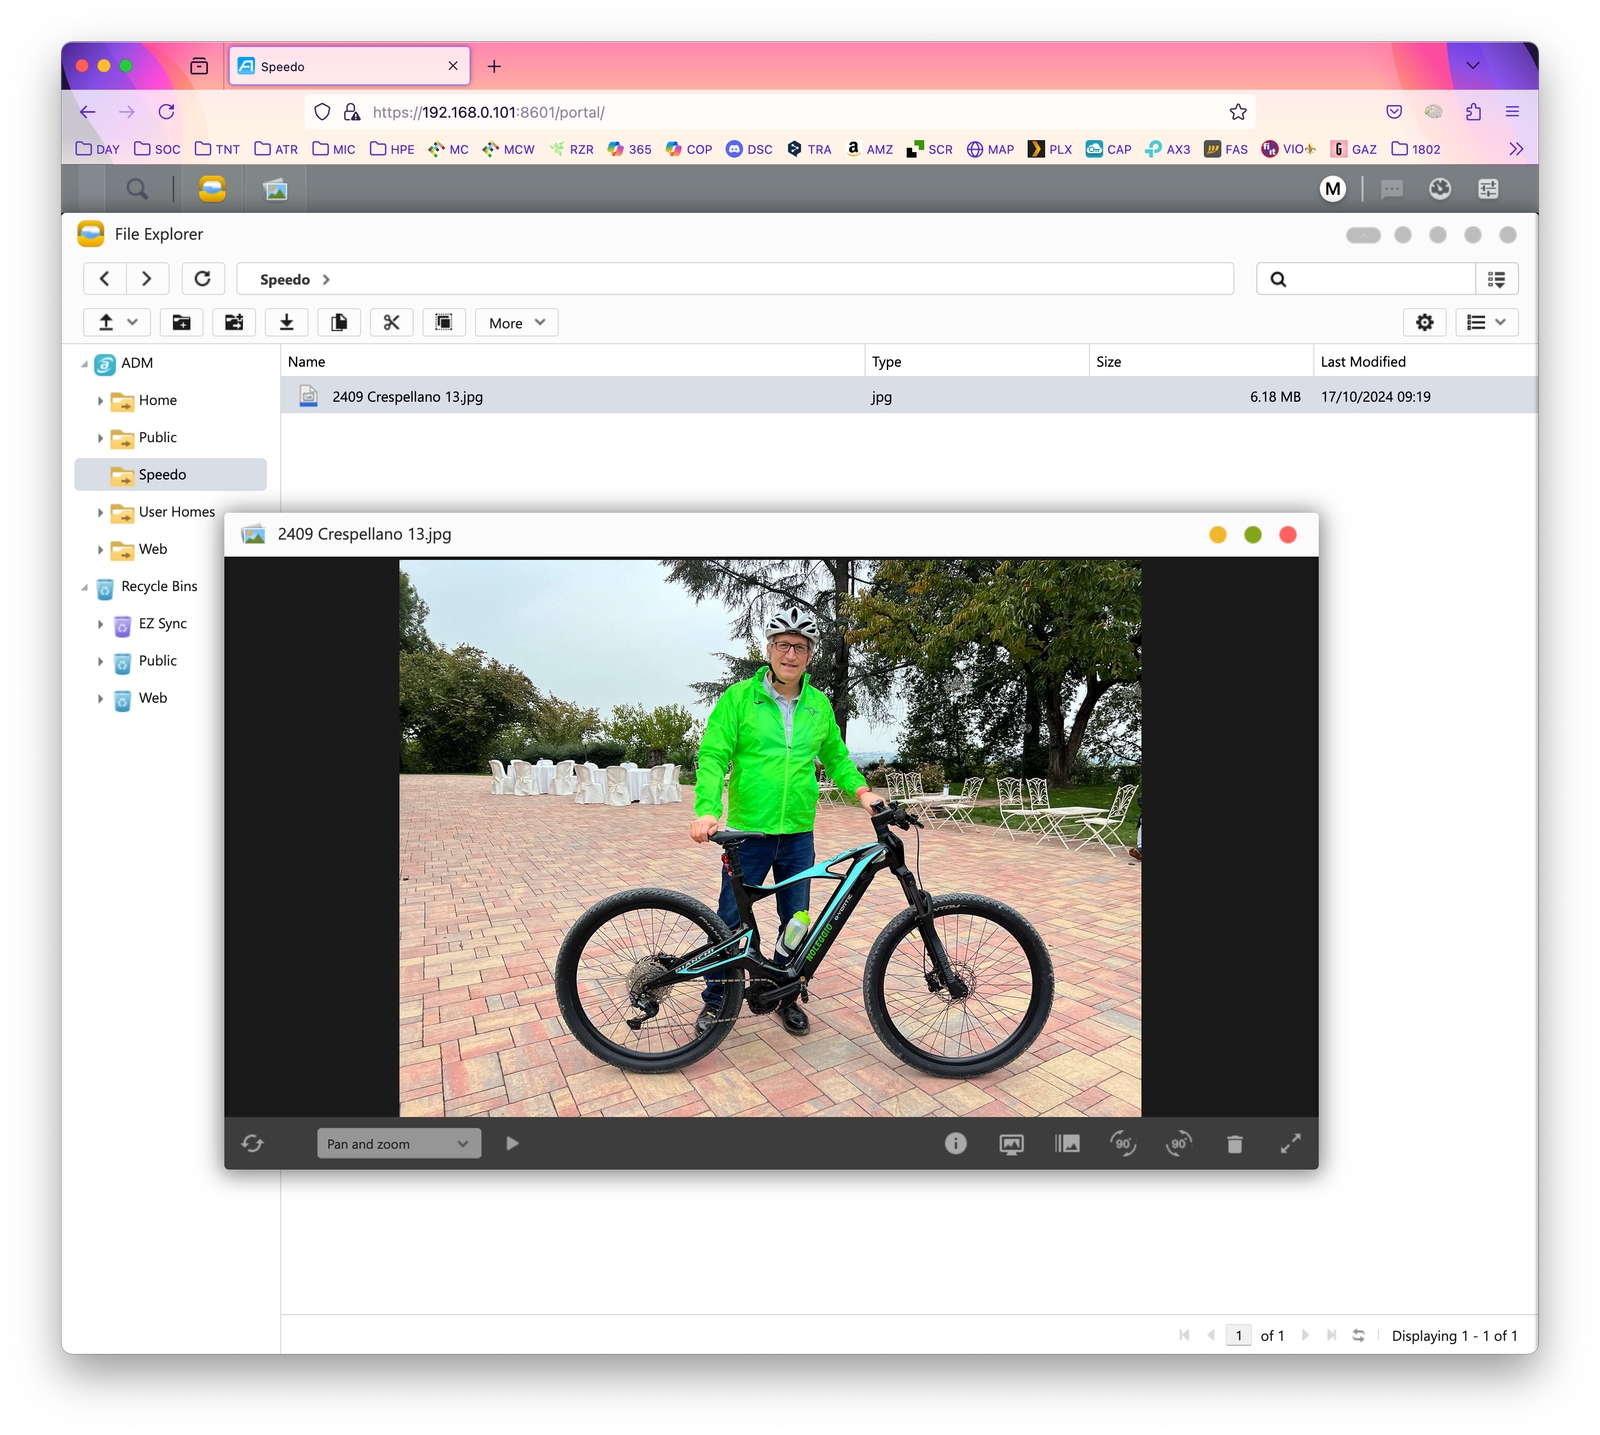Expand the Home folder in tree
The width and height of the screenshot is (1600, 1435).
click(x=100, y=401)
